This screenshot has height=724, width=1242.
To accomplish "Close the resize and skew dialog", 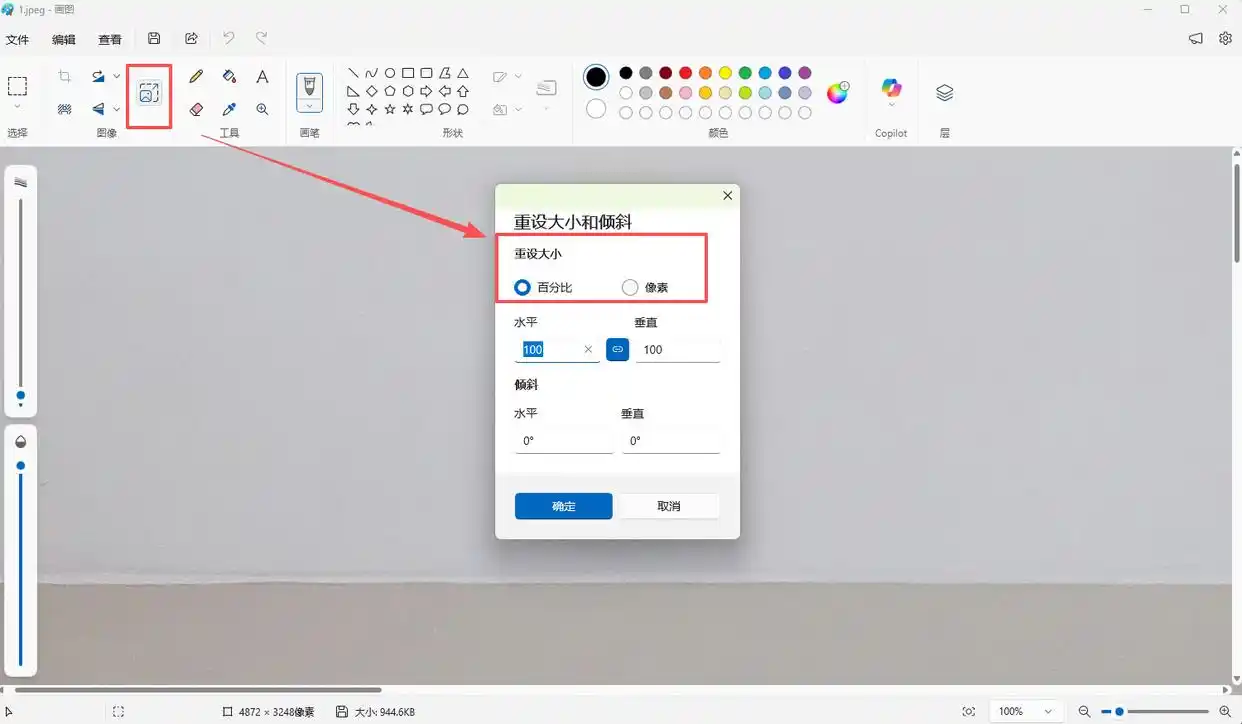I will [727, 196].
